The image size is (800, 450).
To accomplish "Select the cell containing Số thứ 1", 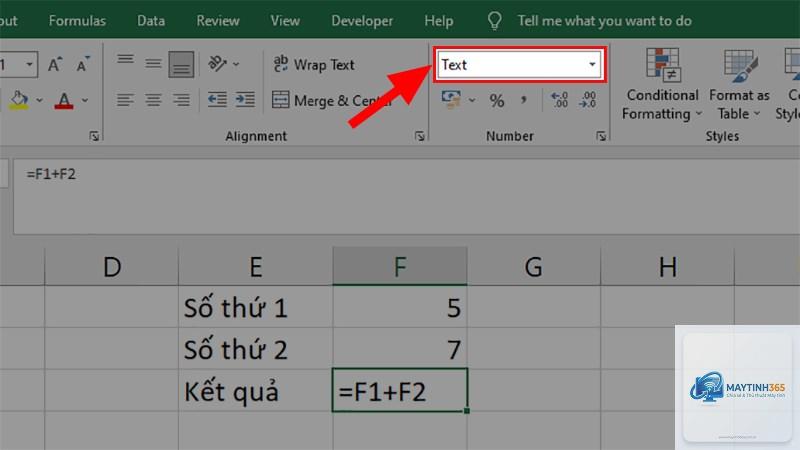I will pyautogui.click(x=256, y=307).
